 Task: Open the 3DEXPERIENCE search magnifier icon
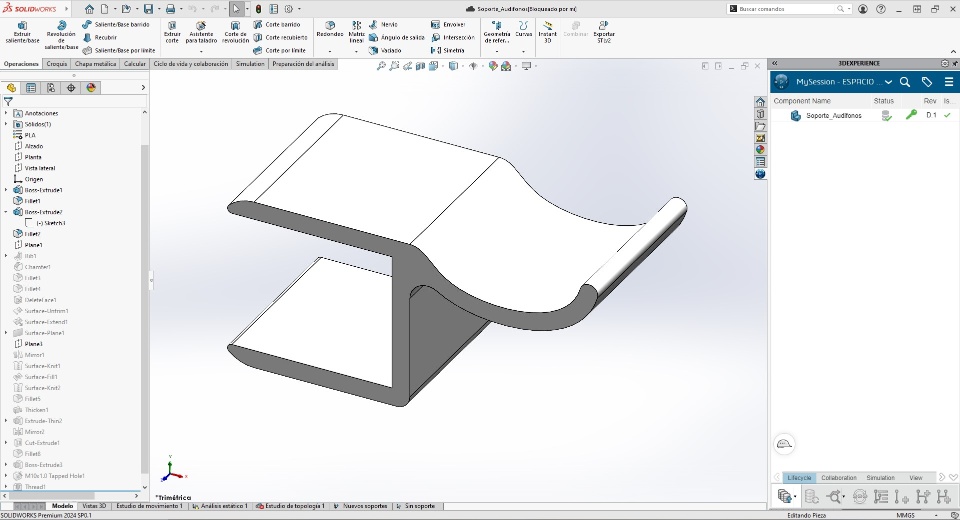tap(905, 82)
